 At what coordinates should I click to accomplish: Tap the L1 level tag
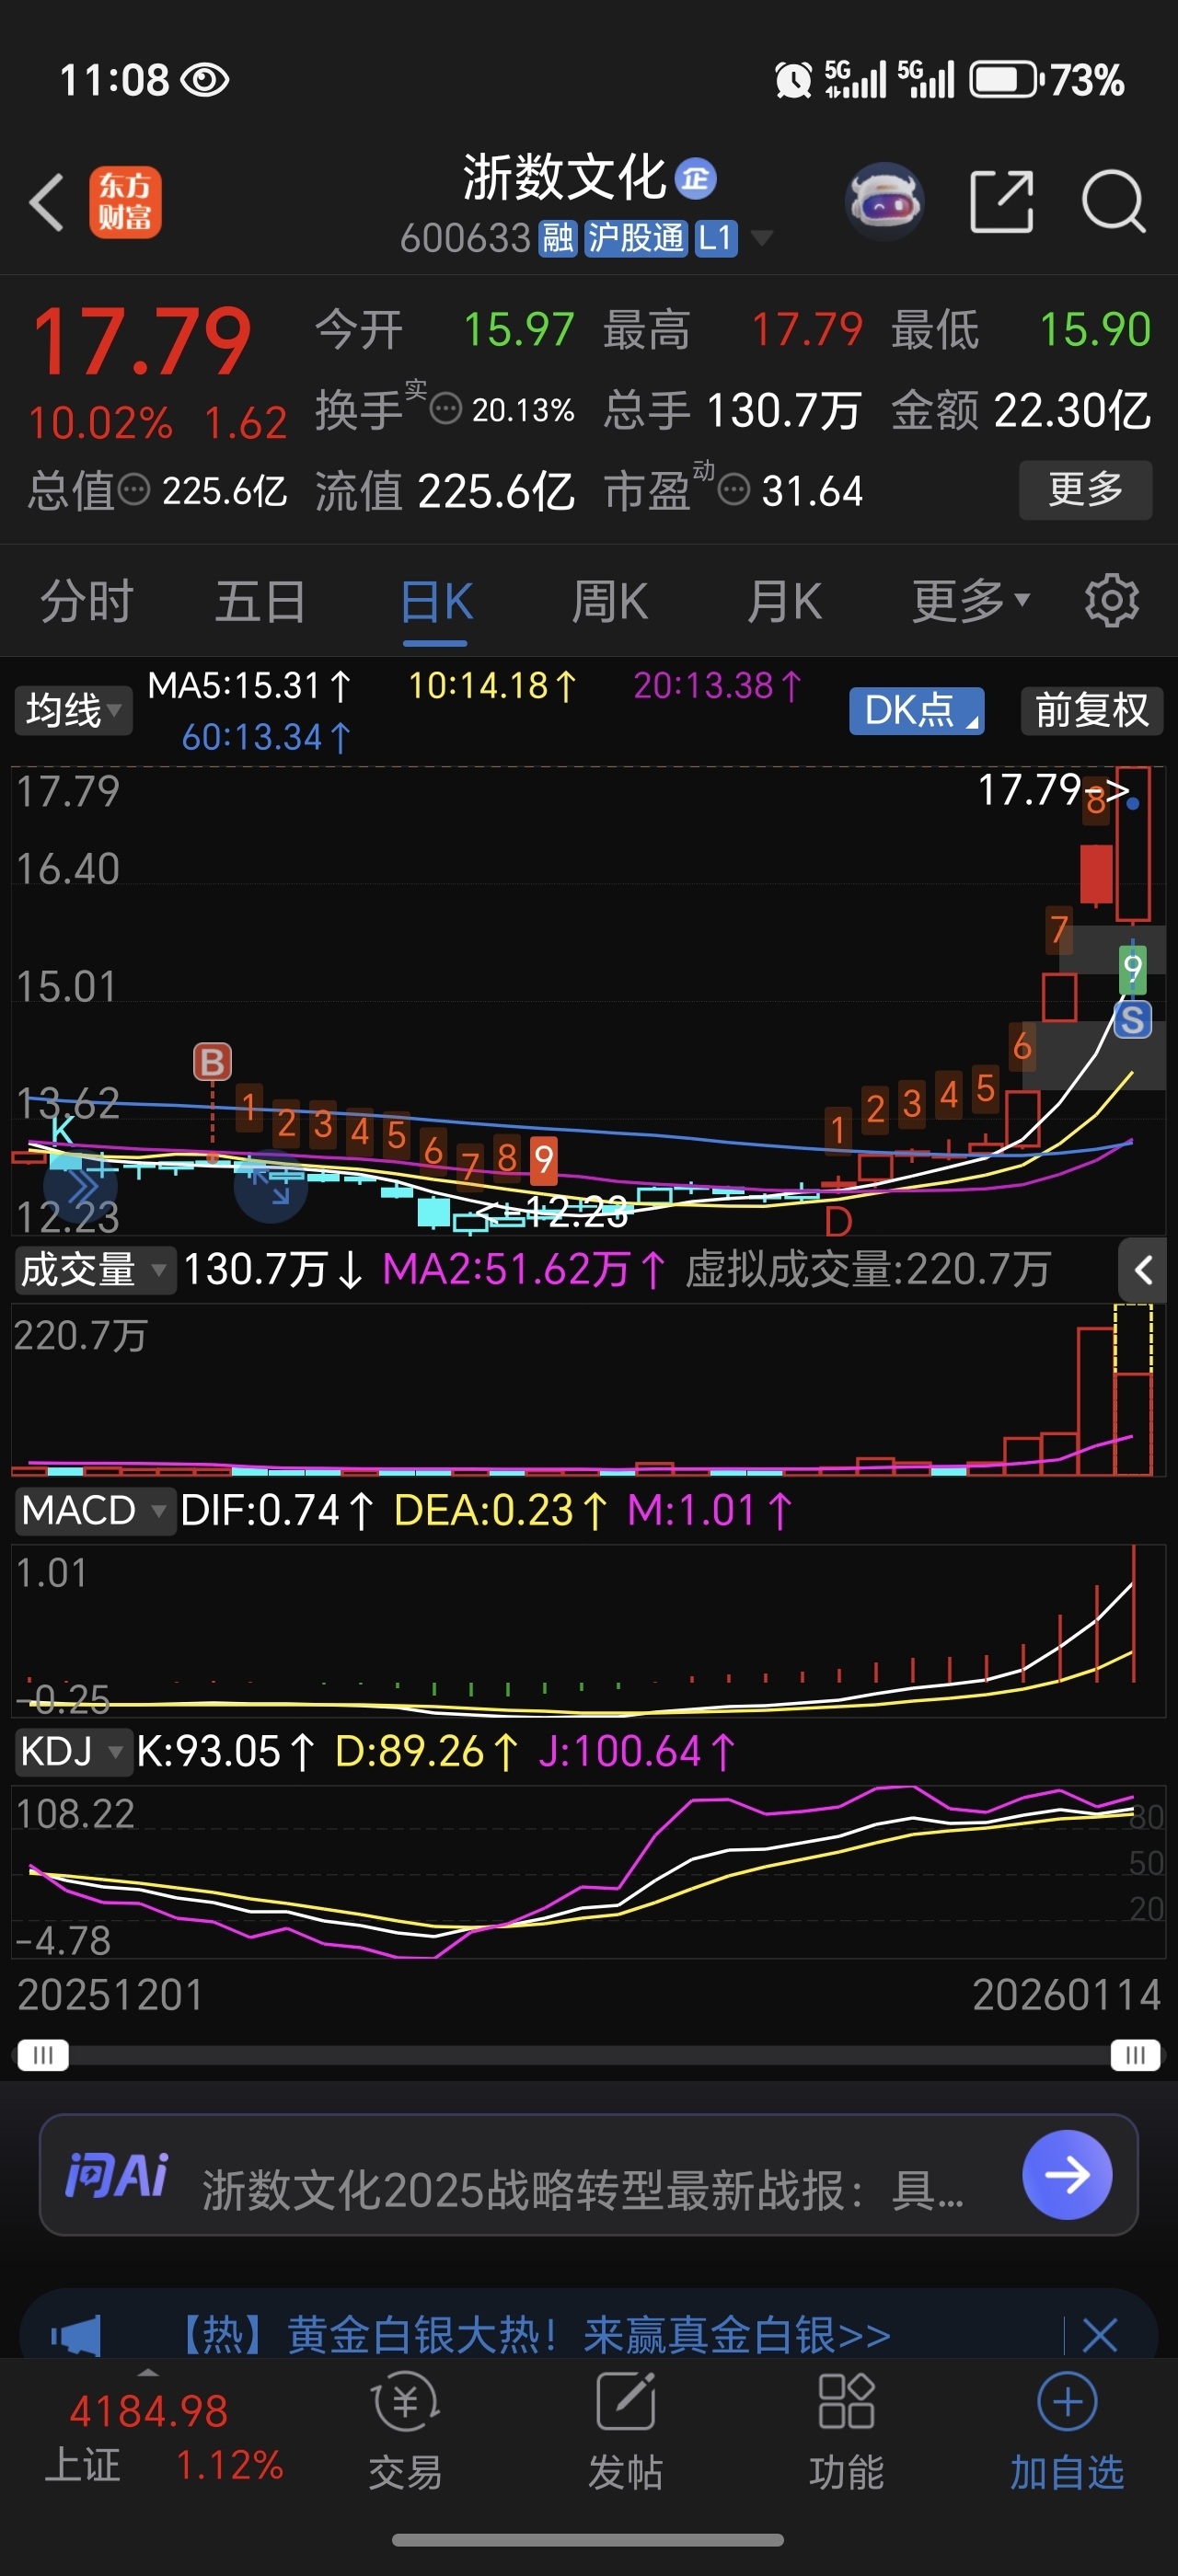point(716,239)
